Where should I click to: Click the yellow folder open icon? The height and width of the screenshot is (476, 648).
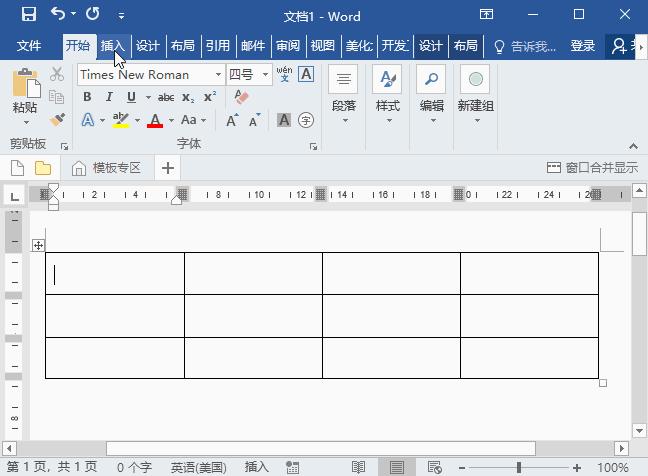point(43,168)
